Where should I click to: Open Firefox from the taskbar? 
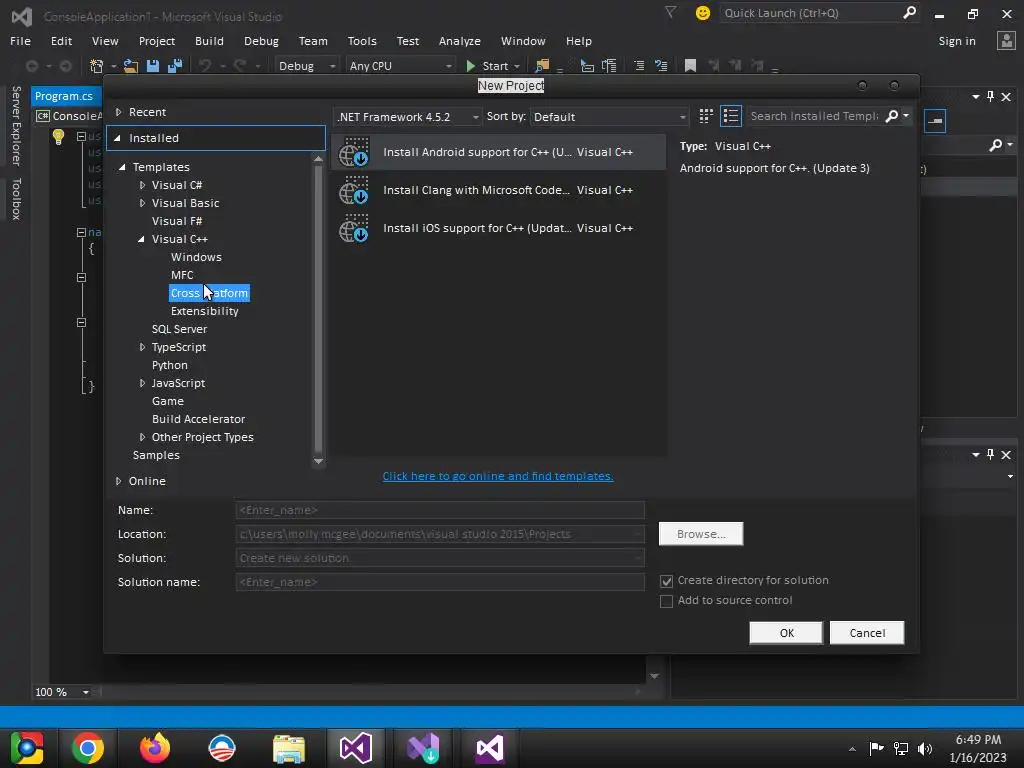(155, 748)
